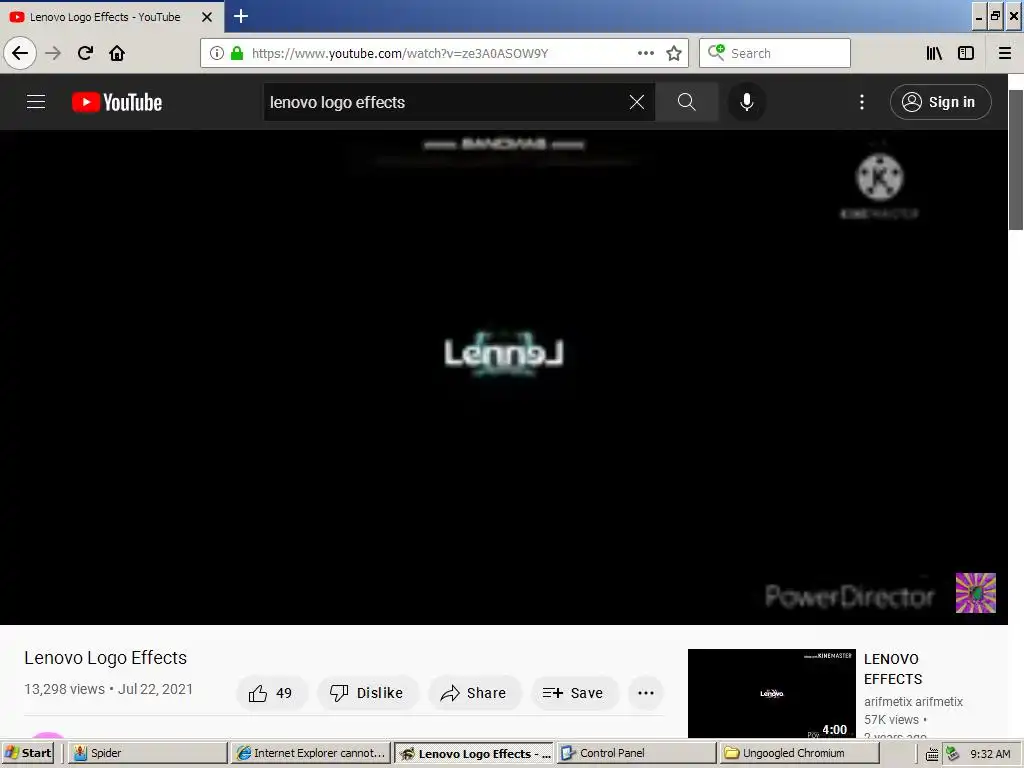Open the LENOVO EFFECTS video title link
Image resolution: width=1024 pixels, height=768 pixels.
tap(893, 669)
